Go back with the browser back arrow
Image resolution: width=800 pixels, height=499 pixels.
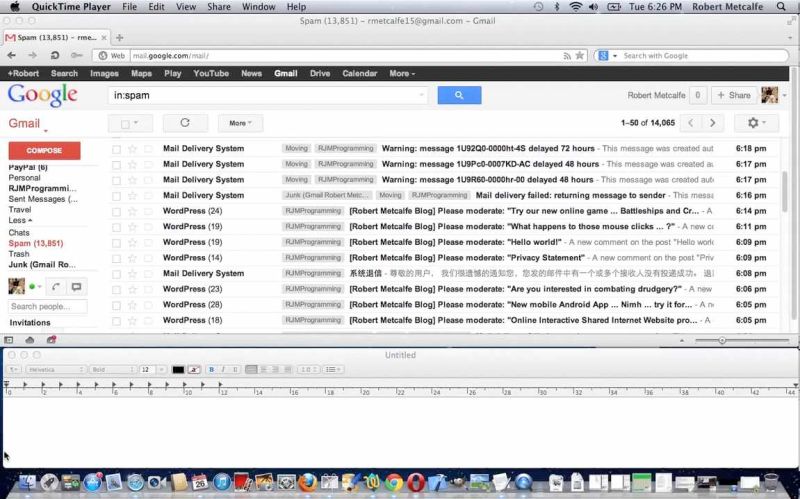(11, 55)
